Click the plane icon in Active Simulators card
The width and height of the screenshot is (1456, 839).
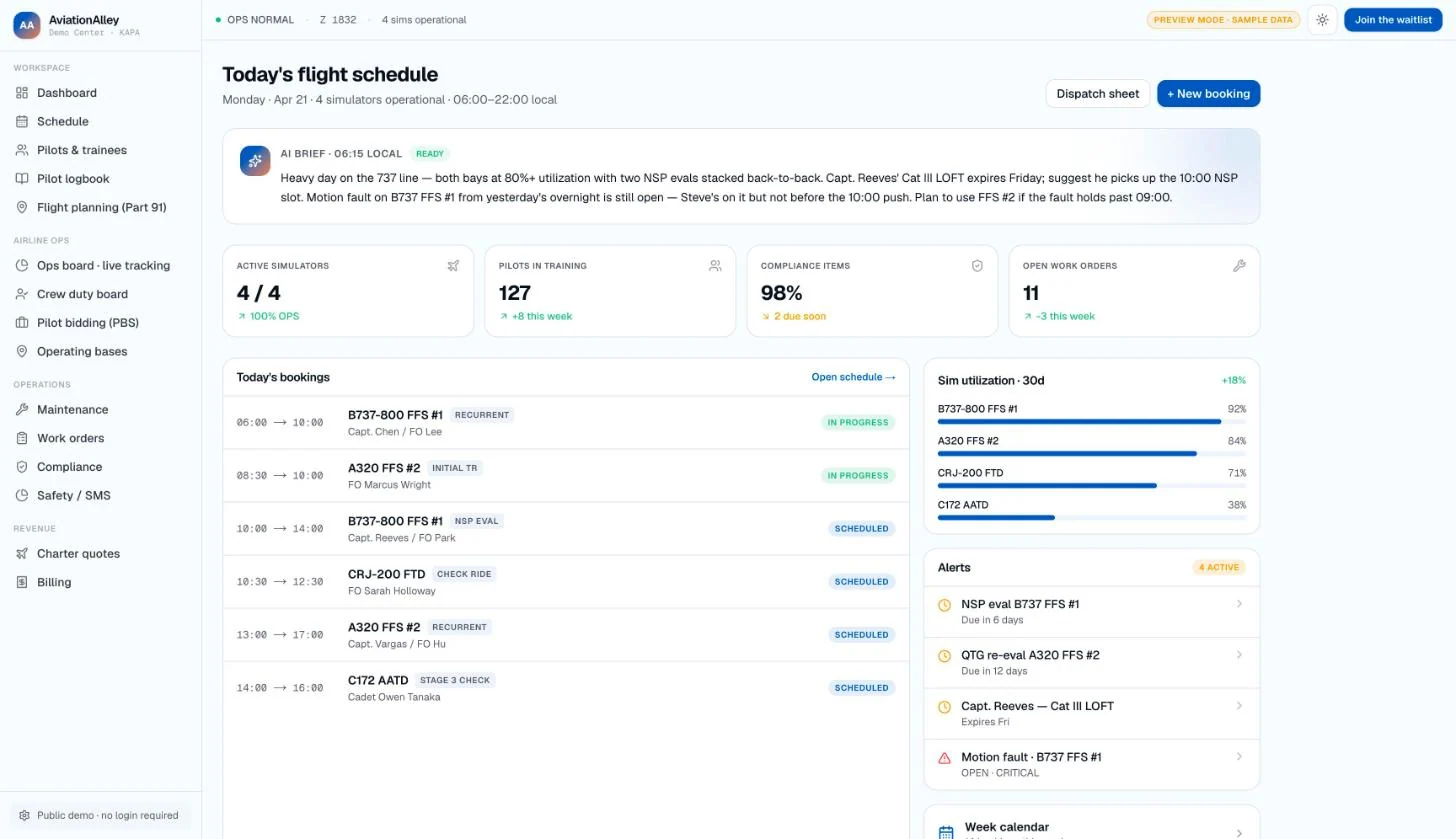click(x=453, y=266)
